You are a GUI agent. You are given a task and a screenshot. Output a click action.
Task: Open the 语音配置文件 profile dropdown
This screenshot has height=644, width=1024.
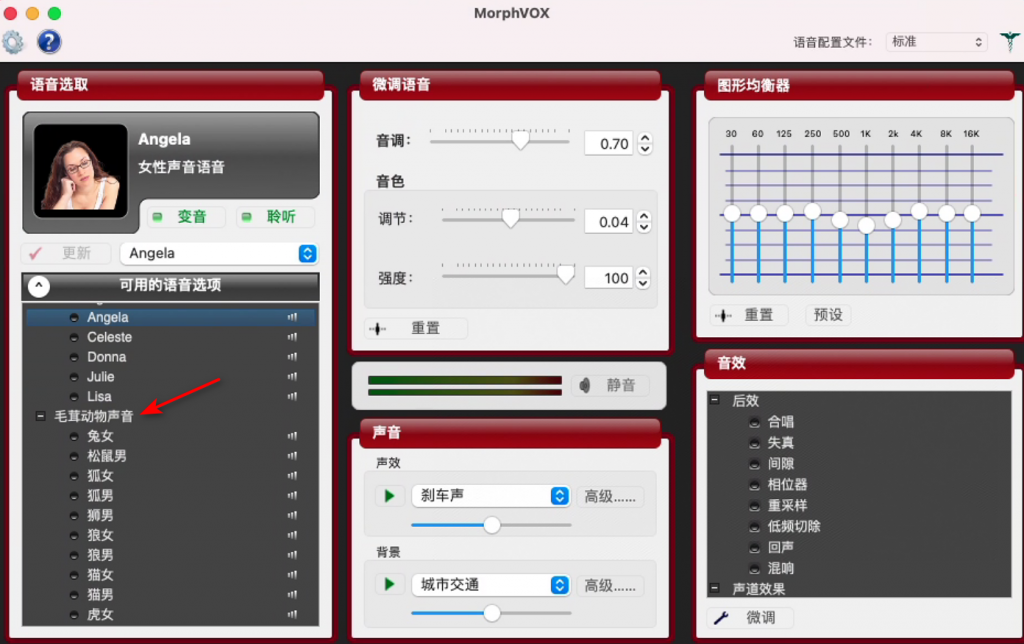pyautogui.click(x=936, y=42)
